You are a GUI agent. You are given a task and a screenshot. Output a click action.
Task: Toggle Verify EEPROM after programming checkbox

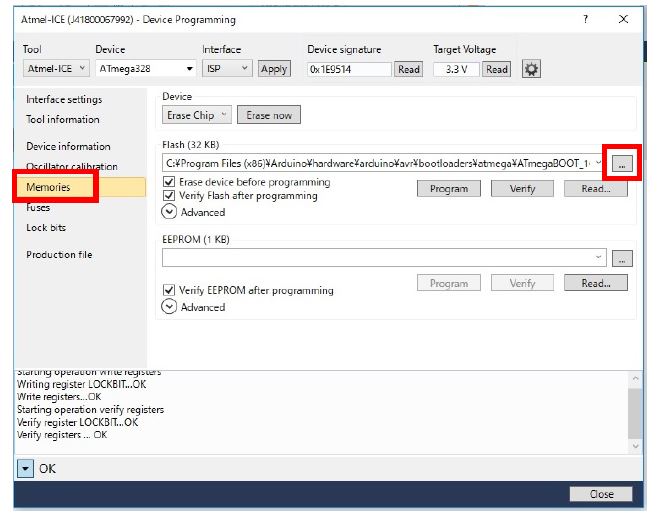tap(169, 290)
